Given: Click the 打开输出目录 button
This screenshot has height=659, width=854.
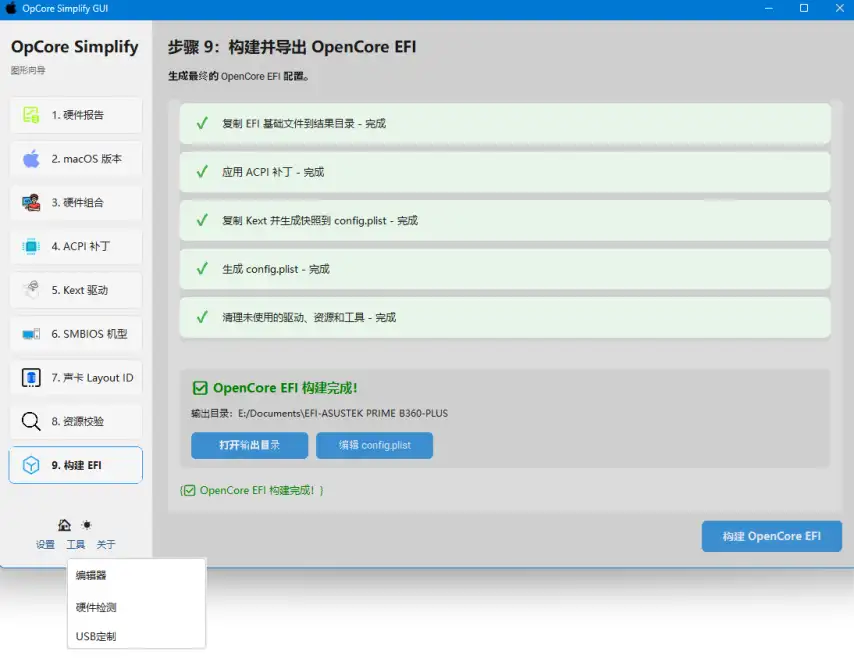Looking at the screenshot, I should [x=250, y=446].
